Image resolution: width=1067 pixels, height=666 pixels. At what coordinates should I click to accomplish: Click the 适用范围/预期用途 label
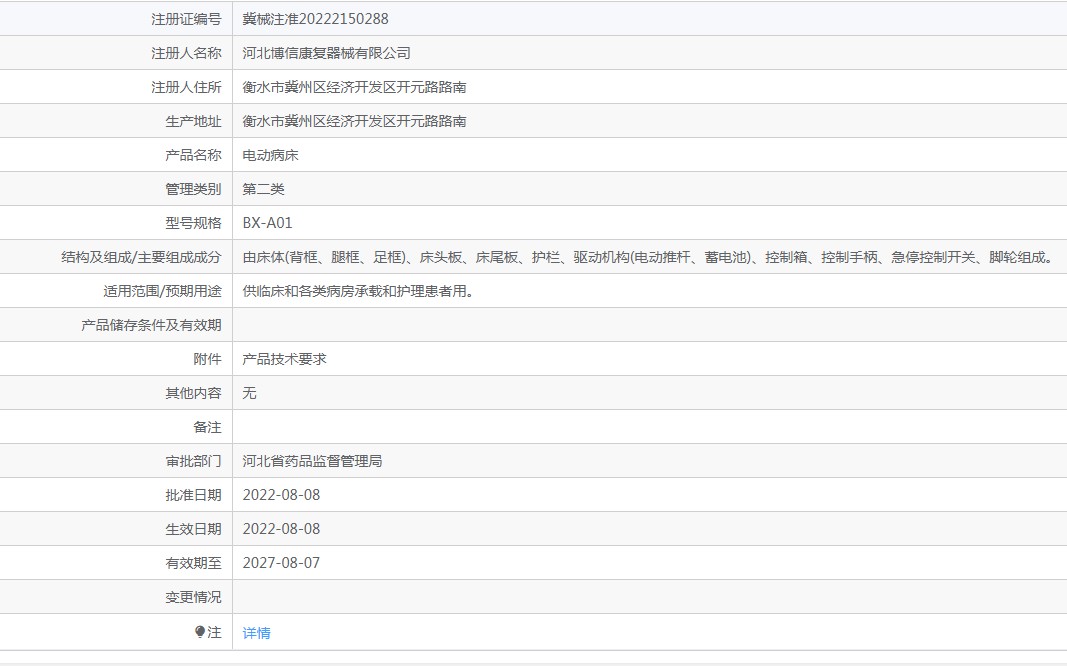[163, 291]
